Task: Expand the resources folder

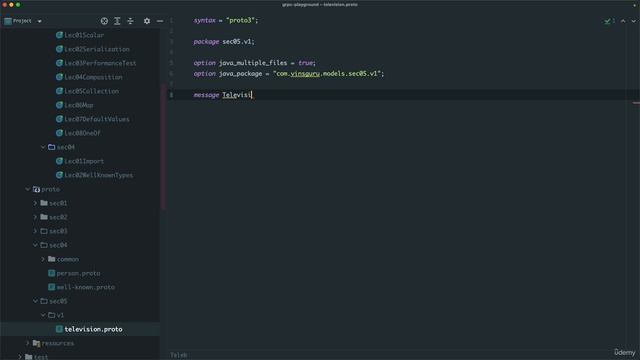Action: point(27,343)
